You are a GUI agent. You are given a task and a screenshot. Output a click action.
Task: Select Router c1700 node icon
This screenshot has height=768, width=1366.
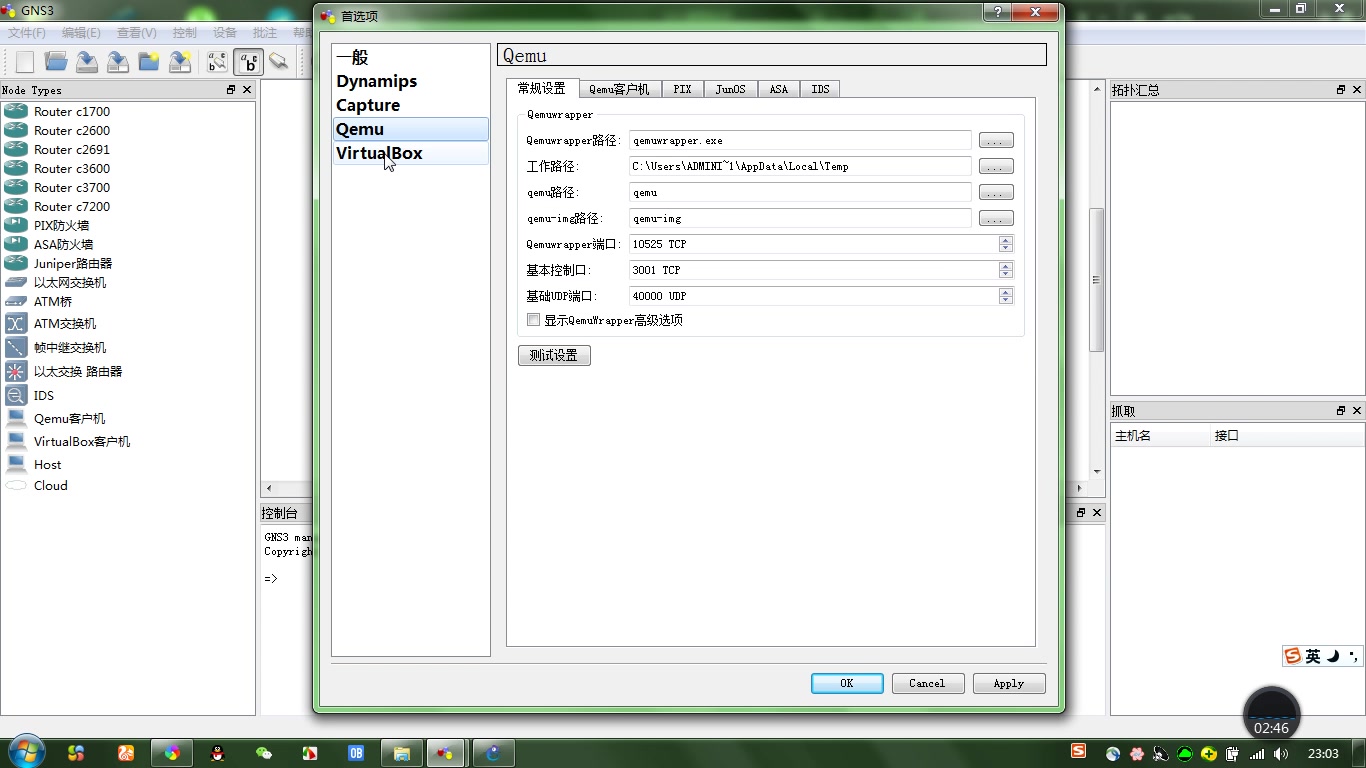[16, 112]
